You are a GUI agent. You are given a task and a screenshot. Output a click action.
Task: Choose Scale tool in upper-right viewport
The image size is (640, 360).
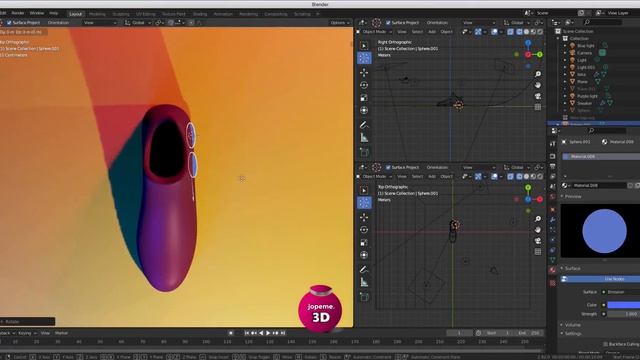point(364,98)
